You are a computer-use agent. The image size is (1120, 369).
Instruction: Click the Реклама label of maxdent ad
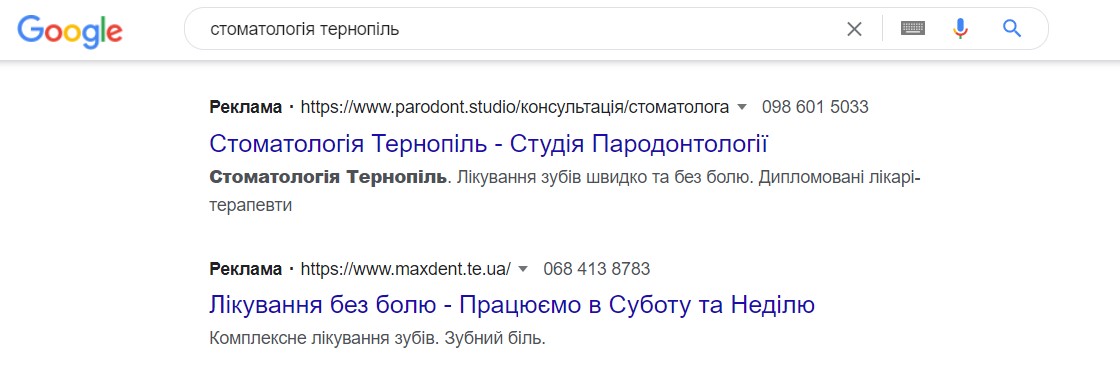[x=246, y=270]
